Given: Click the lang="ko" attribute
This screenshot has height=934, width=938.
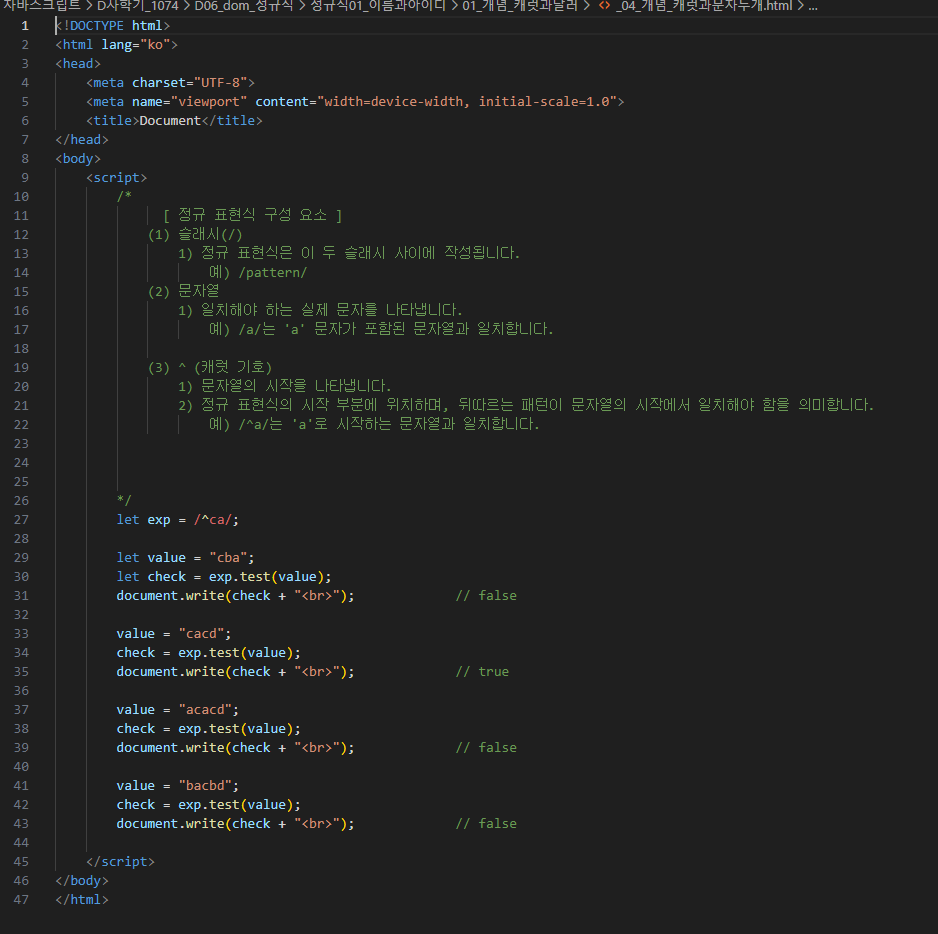Looking at the screenshot, I should coord(136,45).
